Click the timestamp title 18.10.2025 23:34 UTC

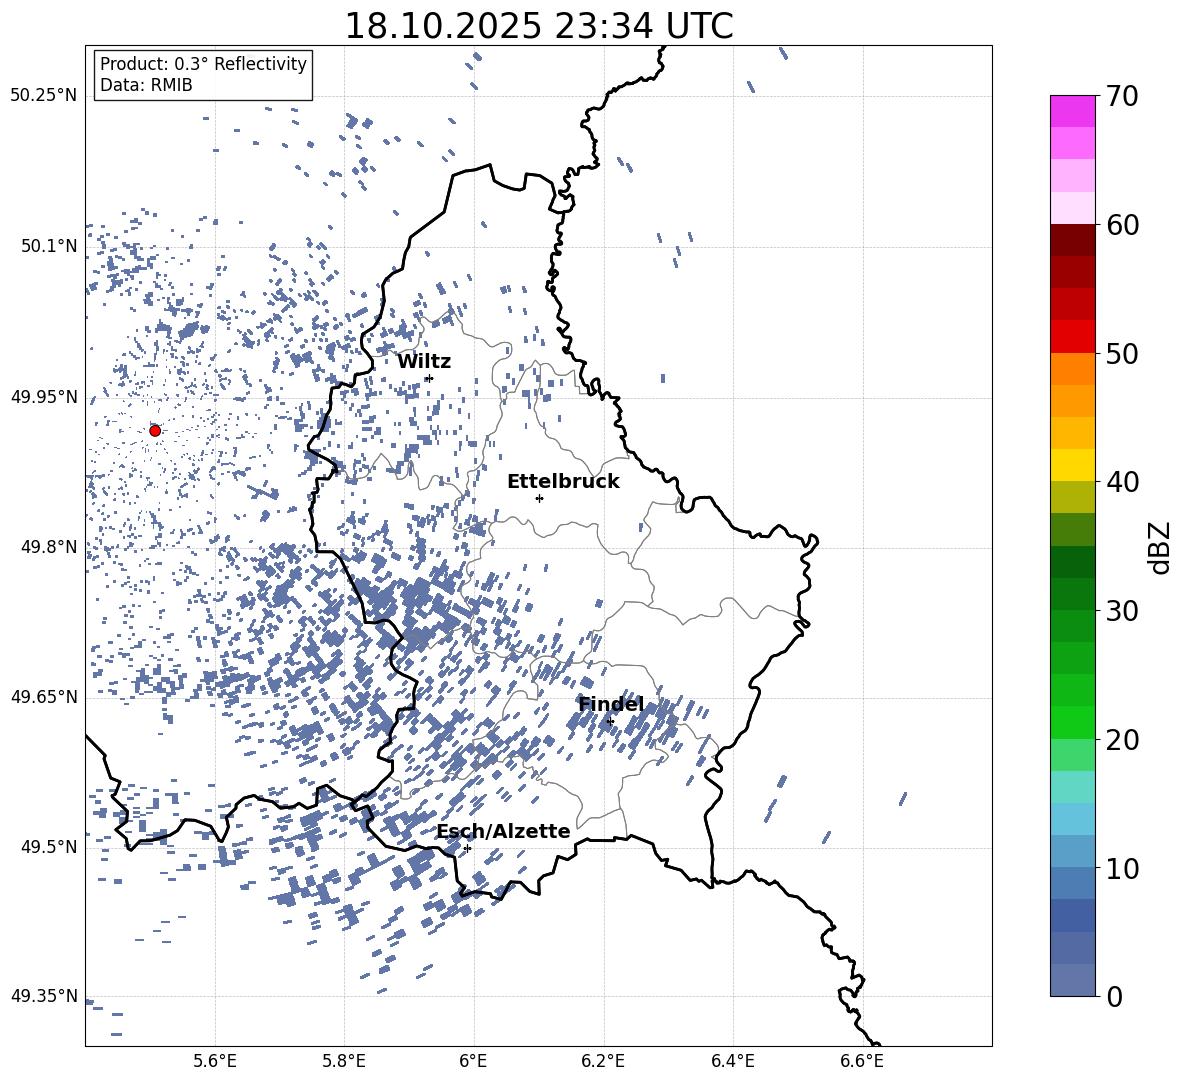538,26
